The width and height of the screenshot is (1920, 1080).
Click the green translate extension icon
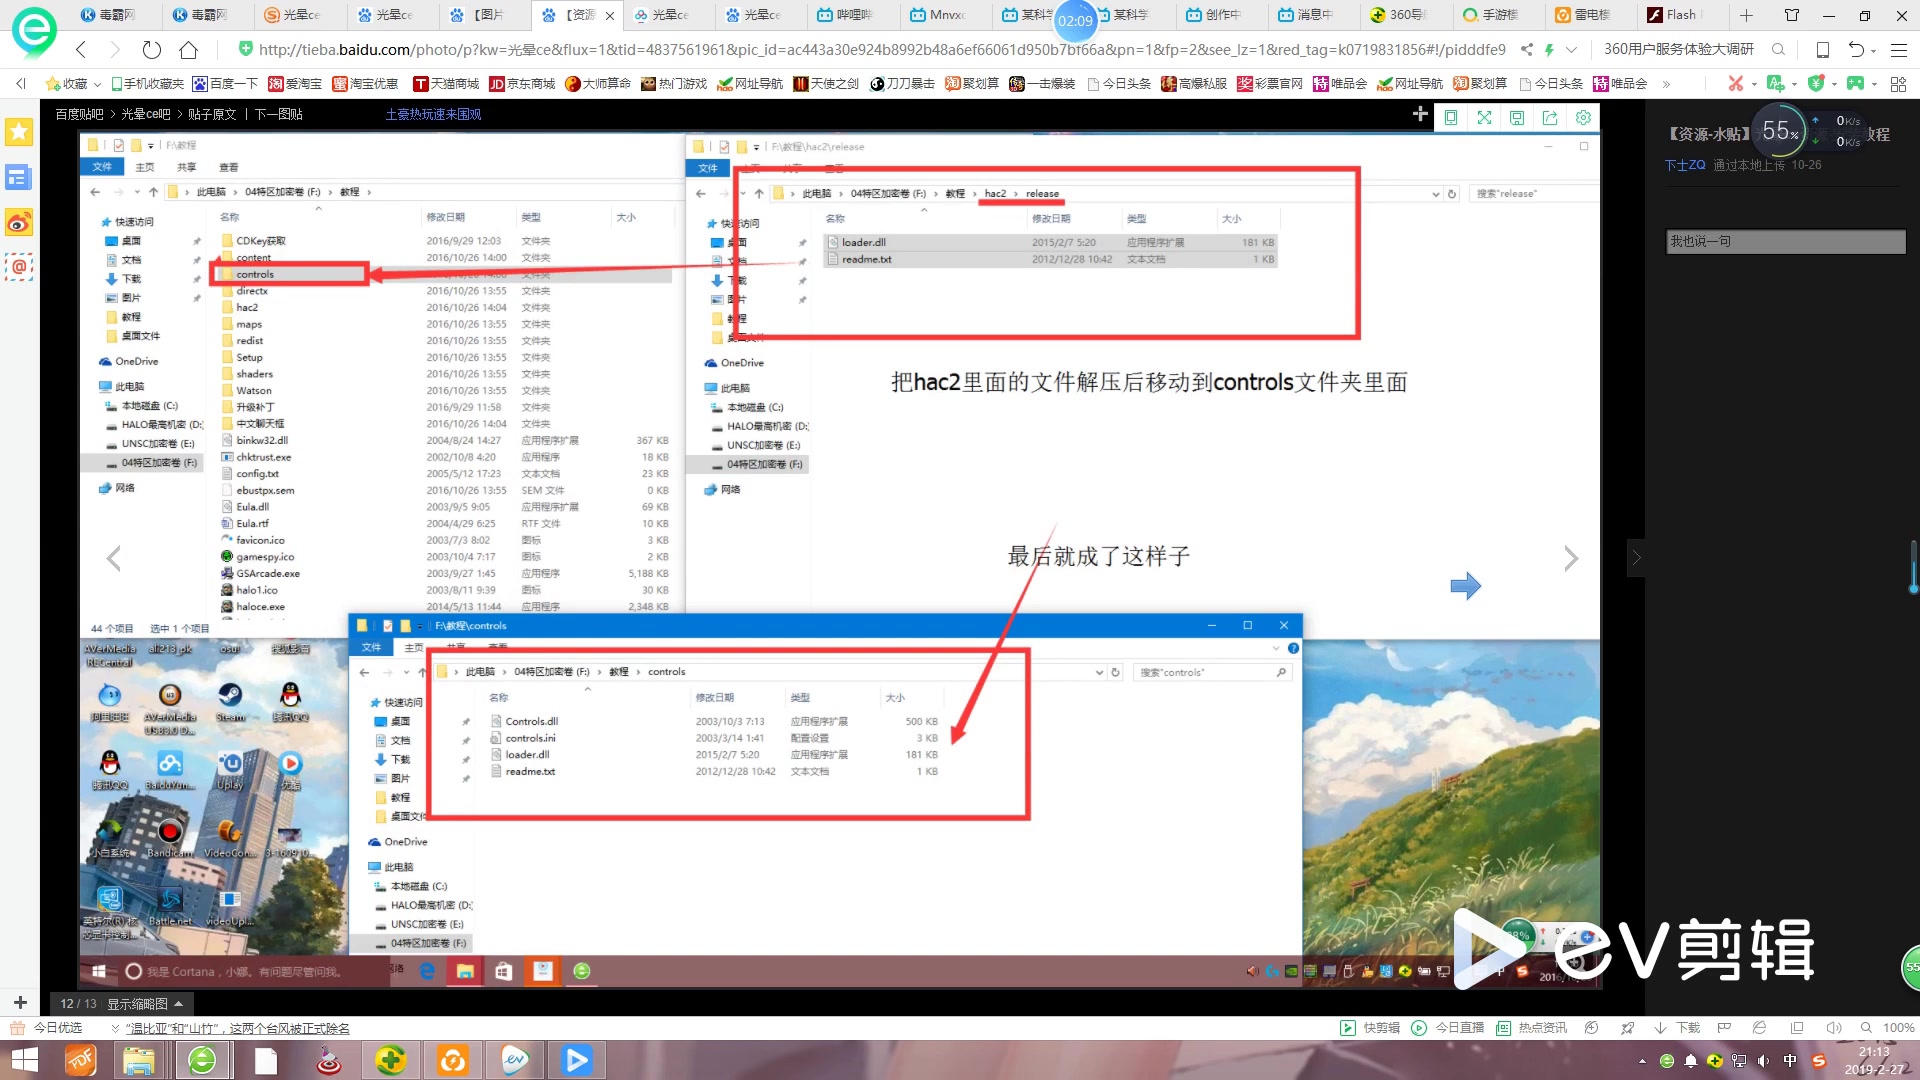[x=1775, y=84]
